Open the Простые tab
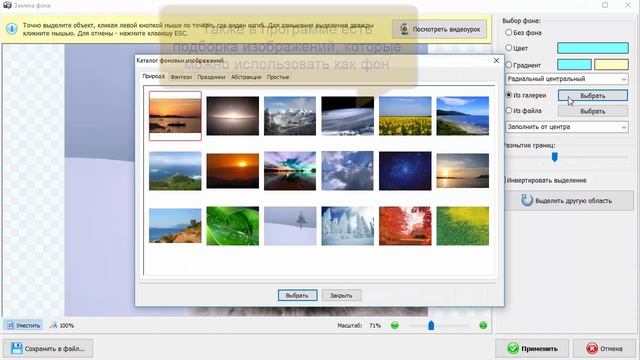This screenshot has height=360, width=640. point(278,77)
